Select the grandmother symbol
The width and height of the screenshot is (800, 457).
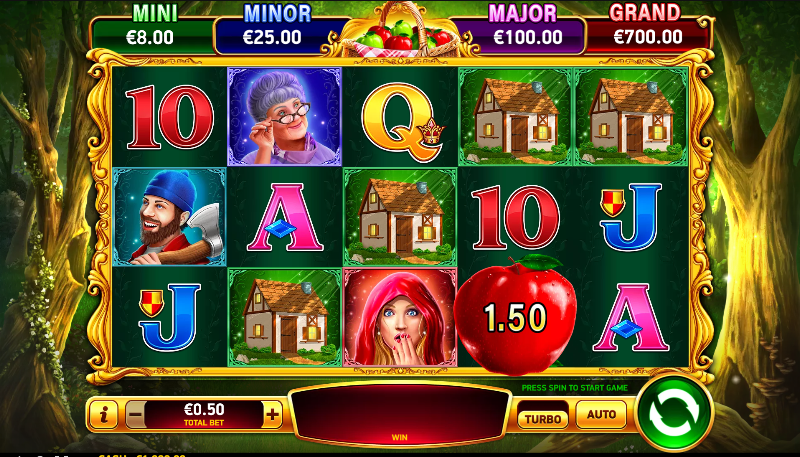click(x=284, y=117)
